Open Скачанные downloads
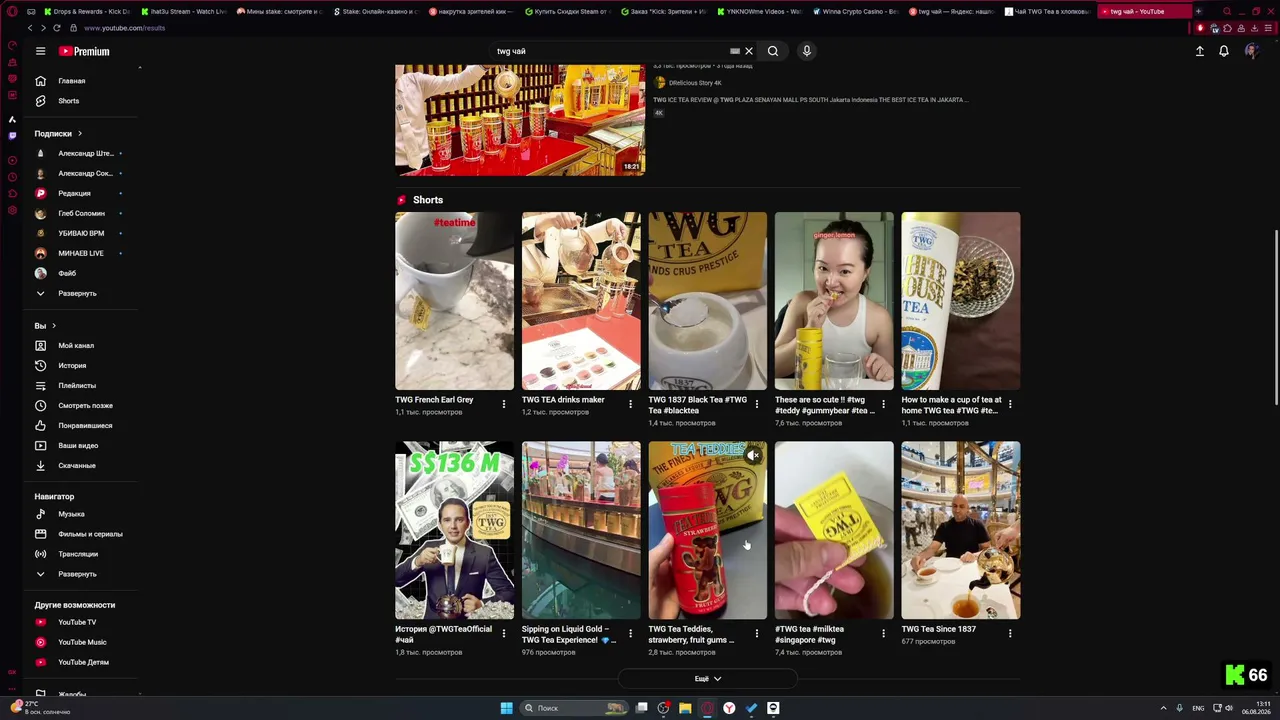 77,466
